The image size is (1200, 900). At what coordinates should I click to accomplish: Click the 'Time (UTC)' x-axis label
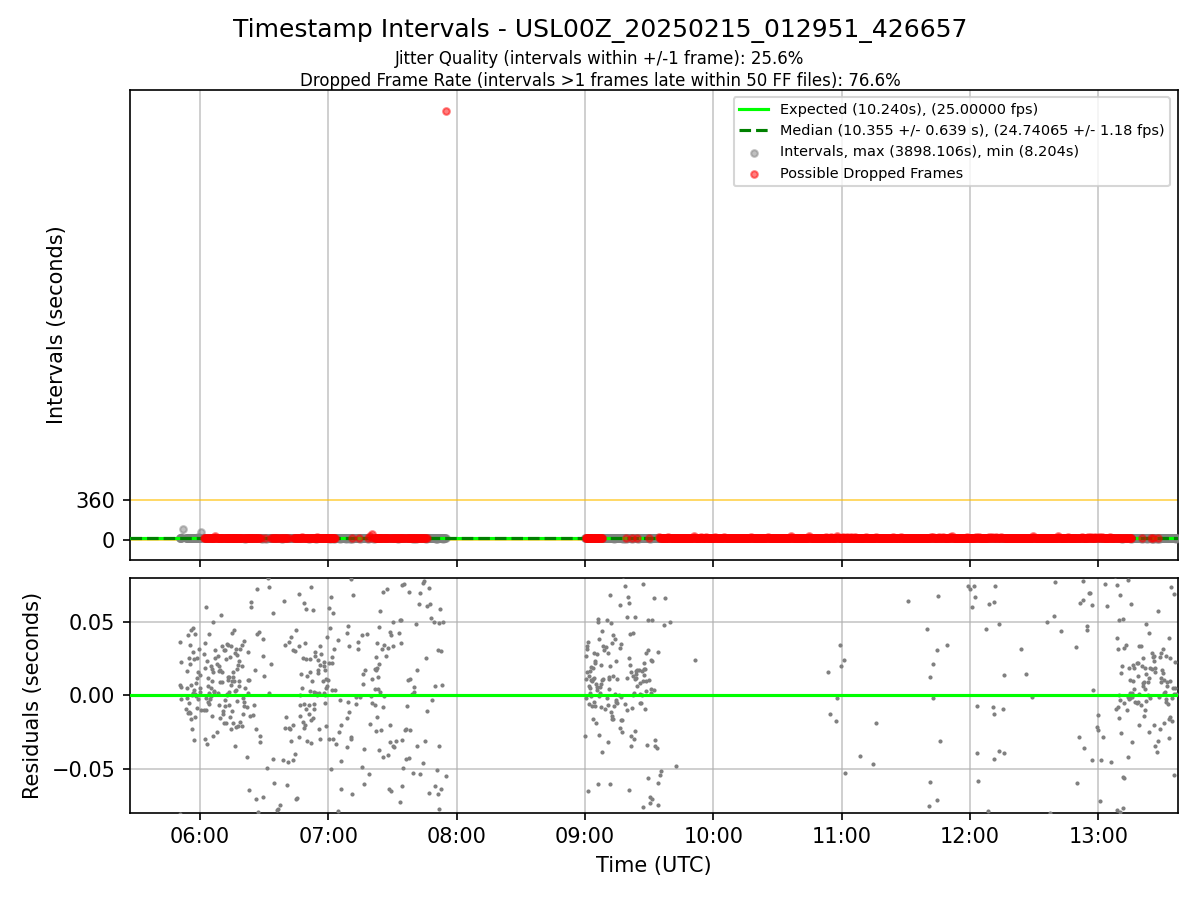(653, 865)
